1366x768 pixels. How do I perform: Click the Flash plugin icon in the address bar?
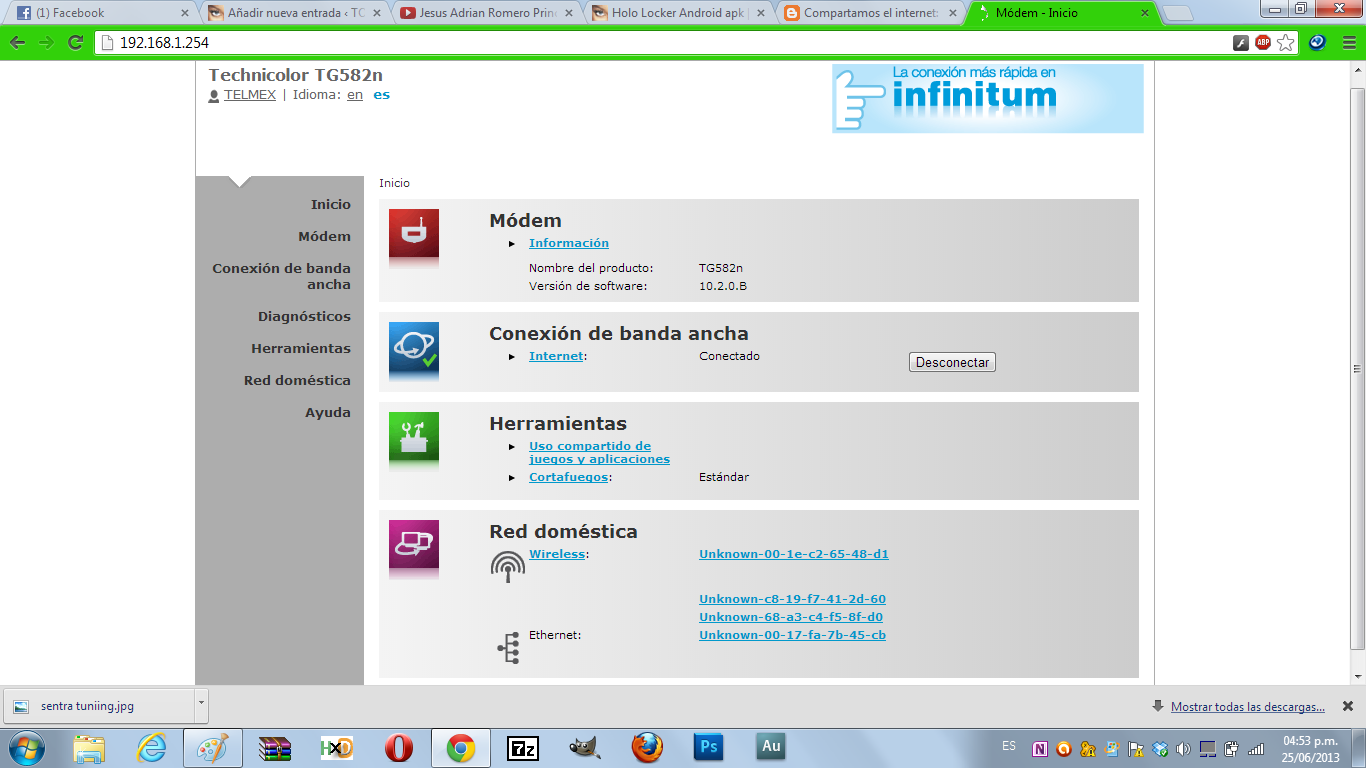coord(1240,42)
